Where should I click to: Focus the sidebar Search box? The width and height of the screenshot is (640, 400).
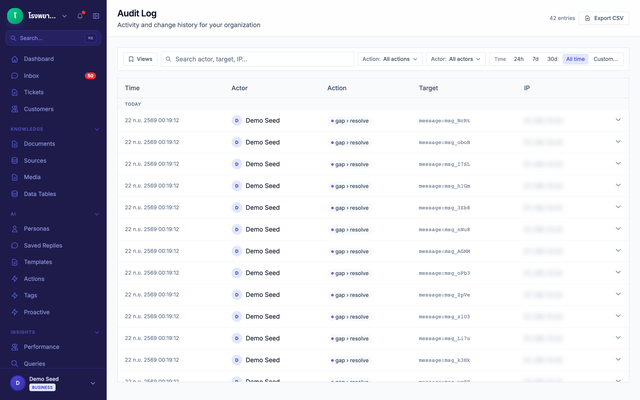point(53,38)
